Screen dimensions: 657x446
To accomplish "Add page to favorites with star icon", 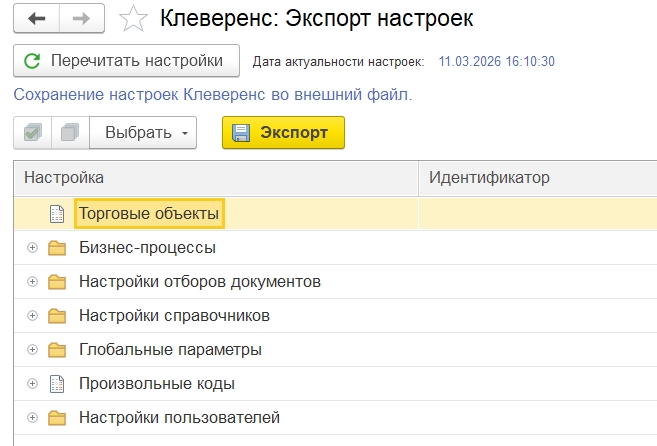I will pyautogui.click(x=133, y=19).
